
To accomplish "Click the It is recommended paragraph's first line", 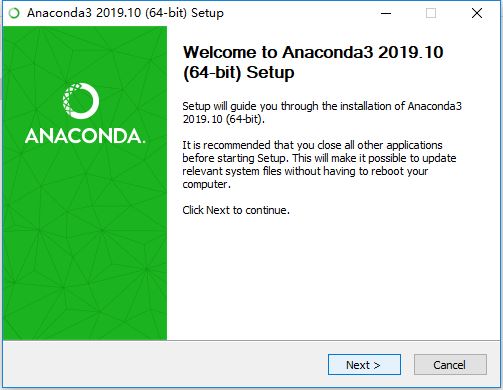I will [312, 145].
